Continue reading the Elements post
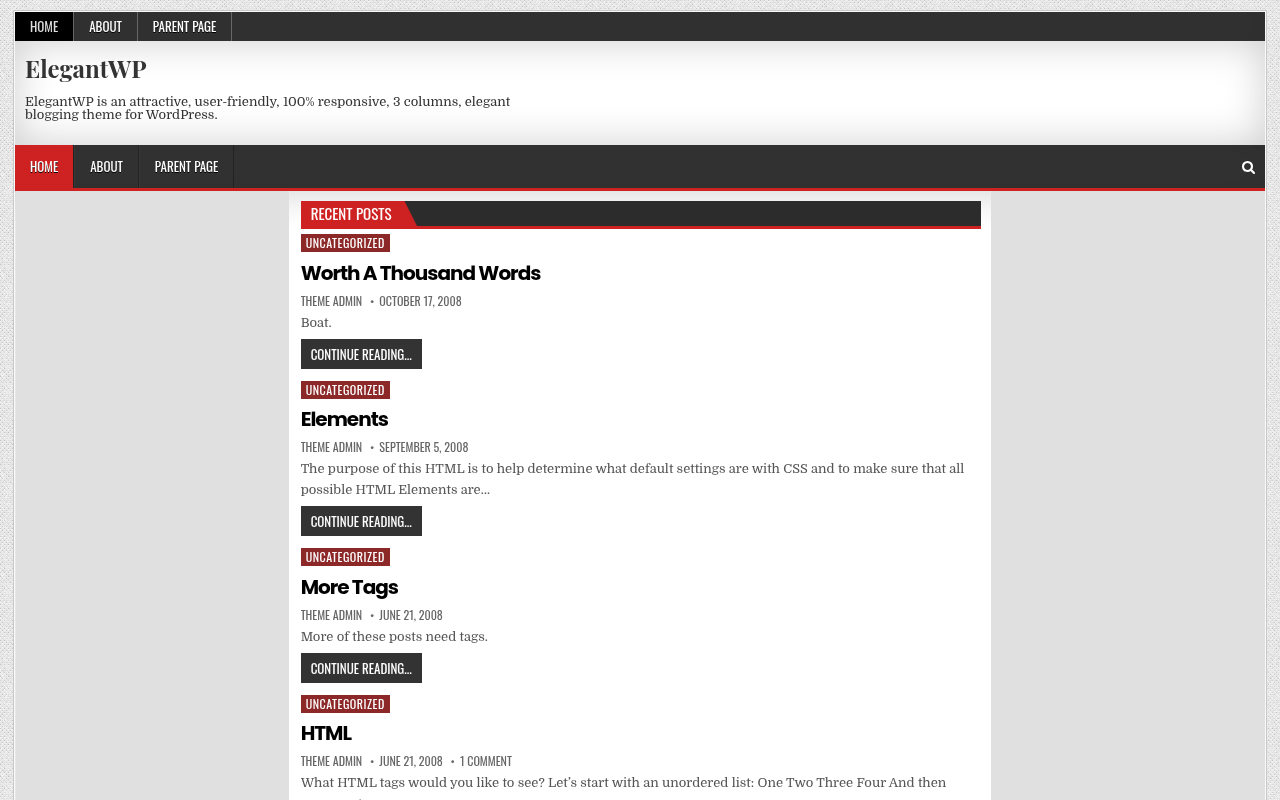This screenshot has width=1280, height=800. click(361, 521)
